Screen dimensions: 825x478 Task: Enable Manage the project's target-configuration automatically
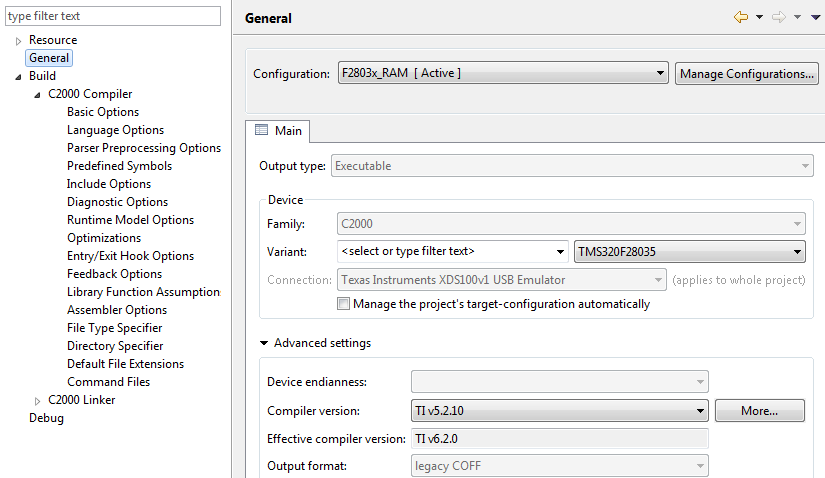tap(344, 303)
